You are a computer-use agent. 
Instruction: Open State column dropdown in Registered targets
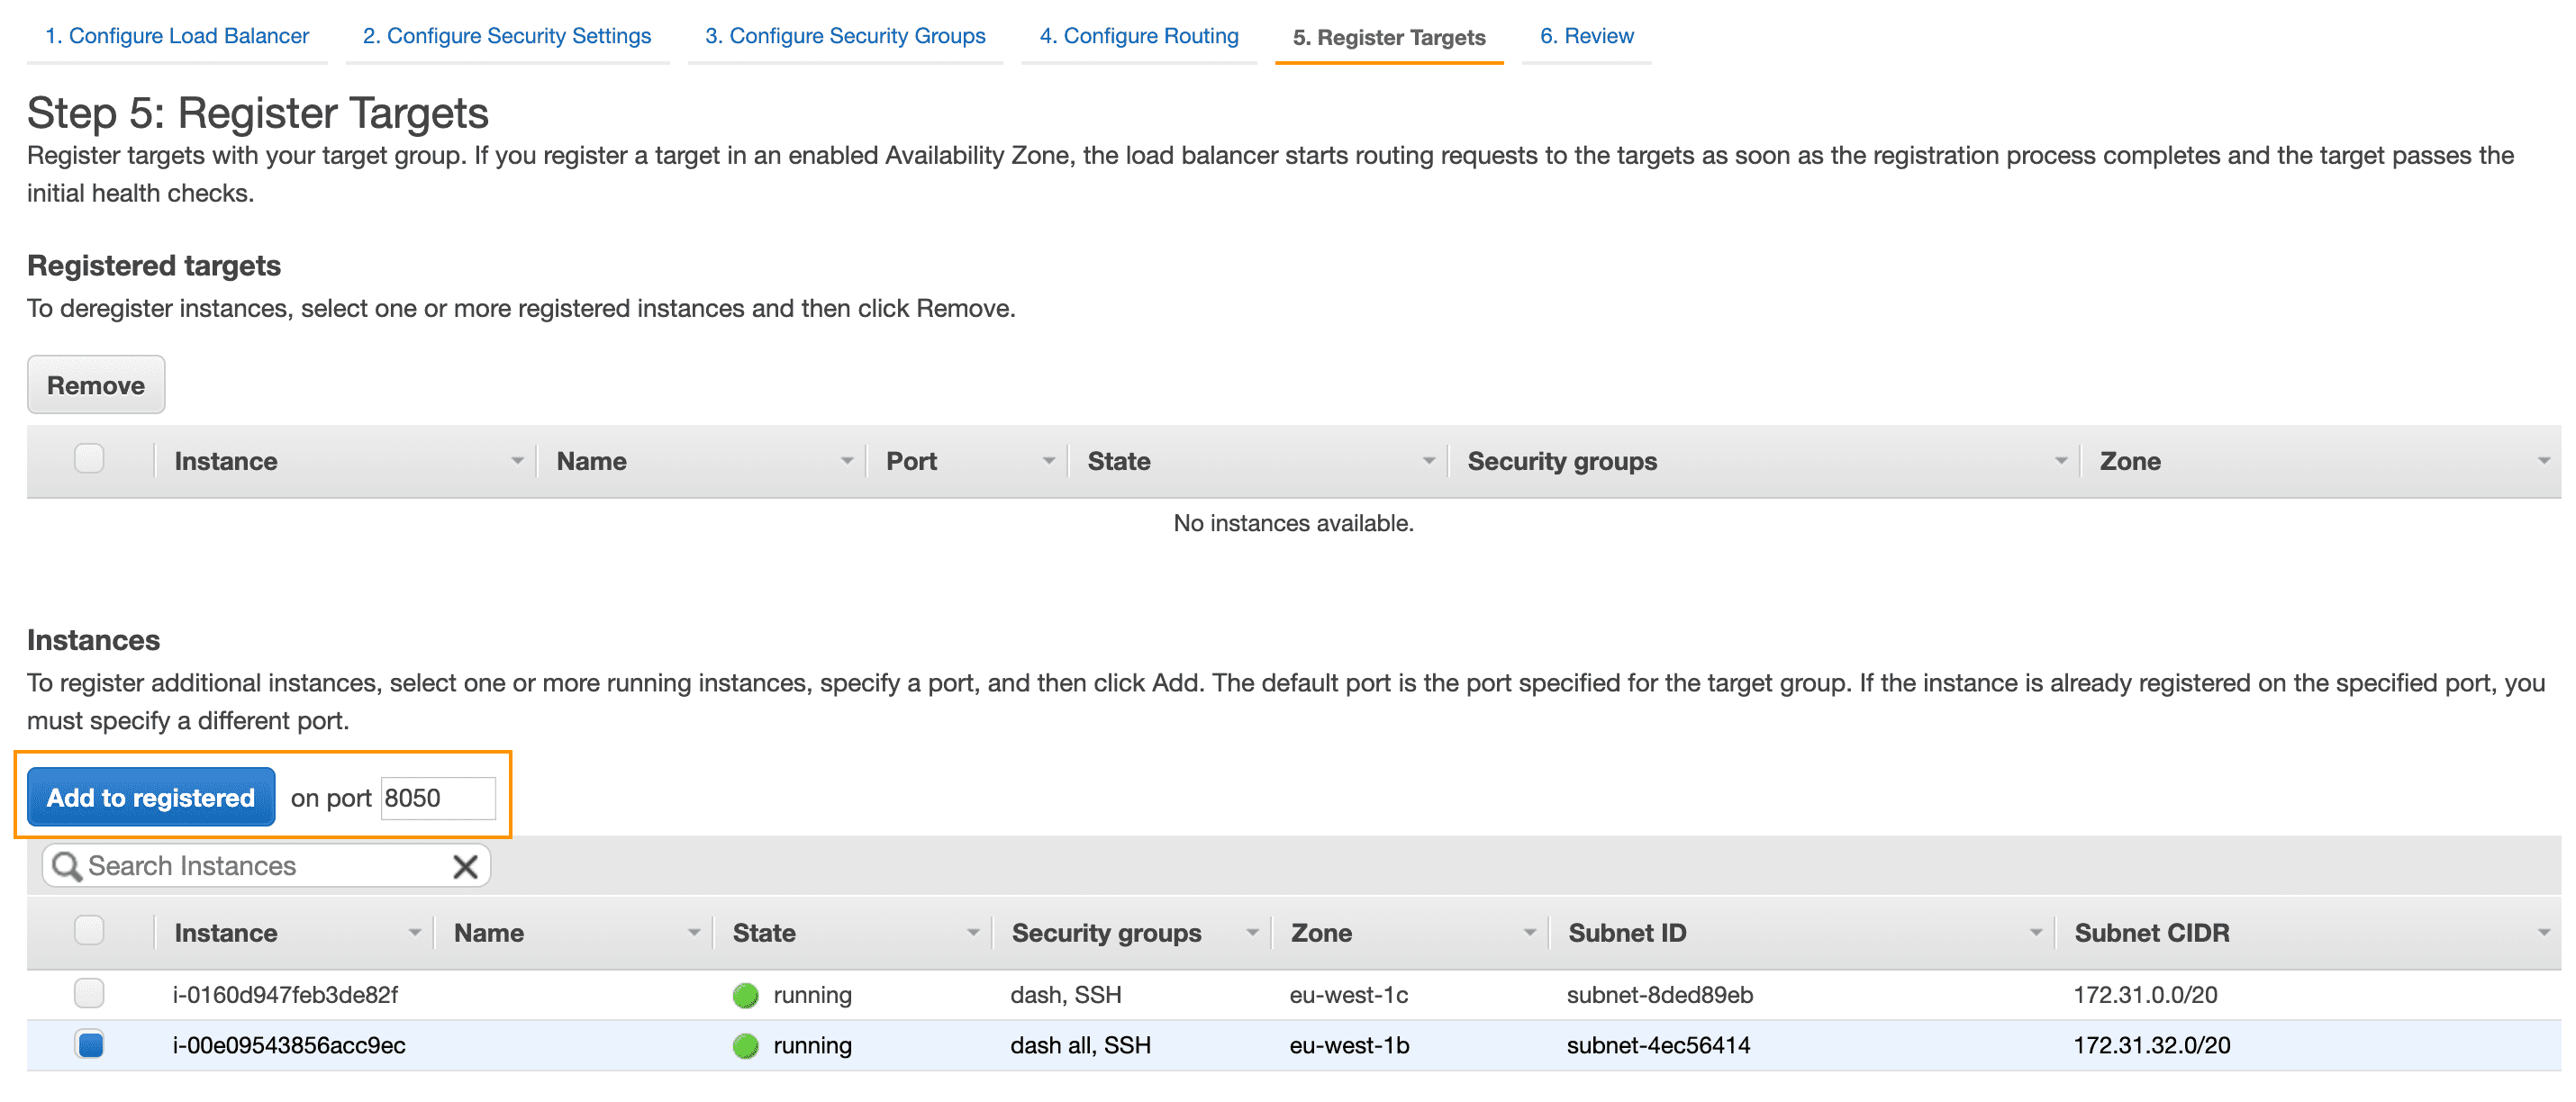(x=1429, y=461)
